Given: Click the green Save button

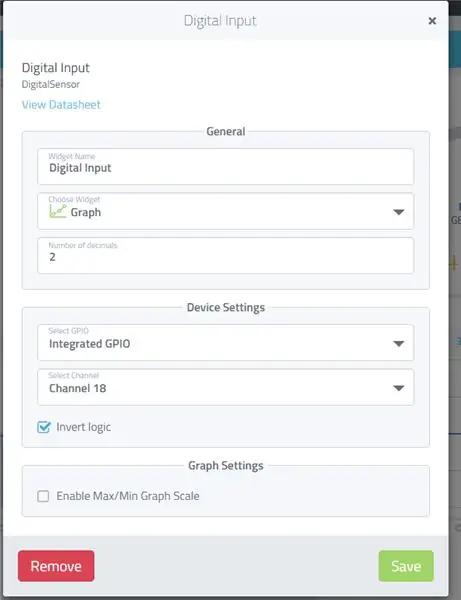Looking at the screenshot, I should [406, 566].
